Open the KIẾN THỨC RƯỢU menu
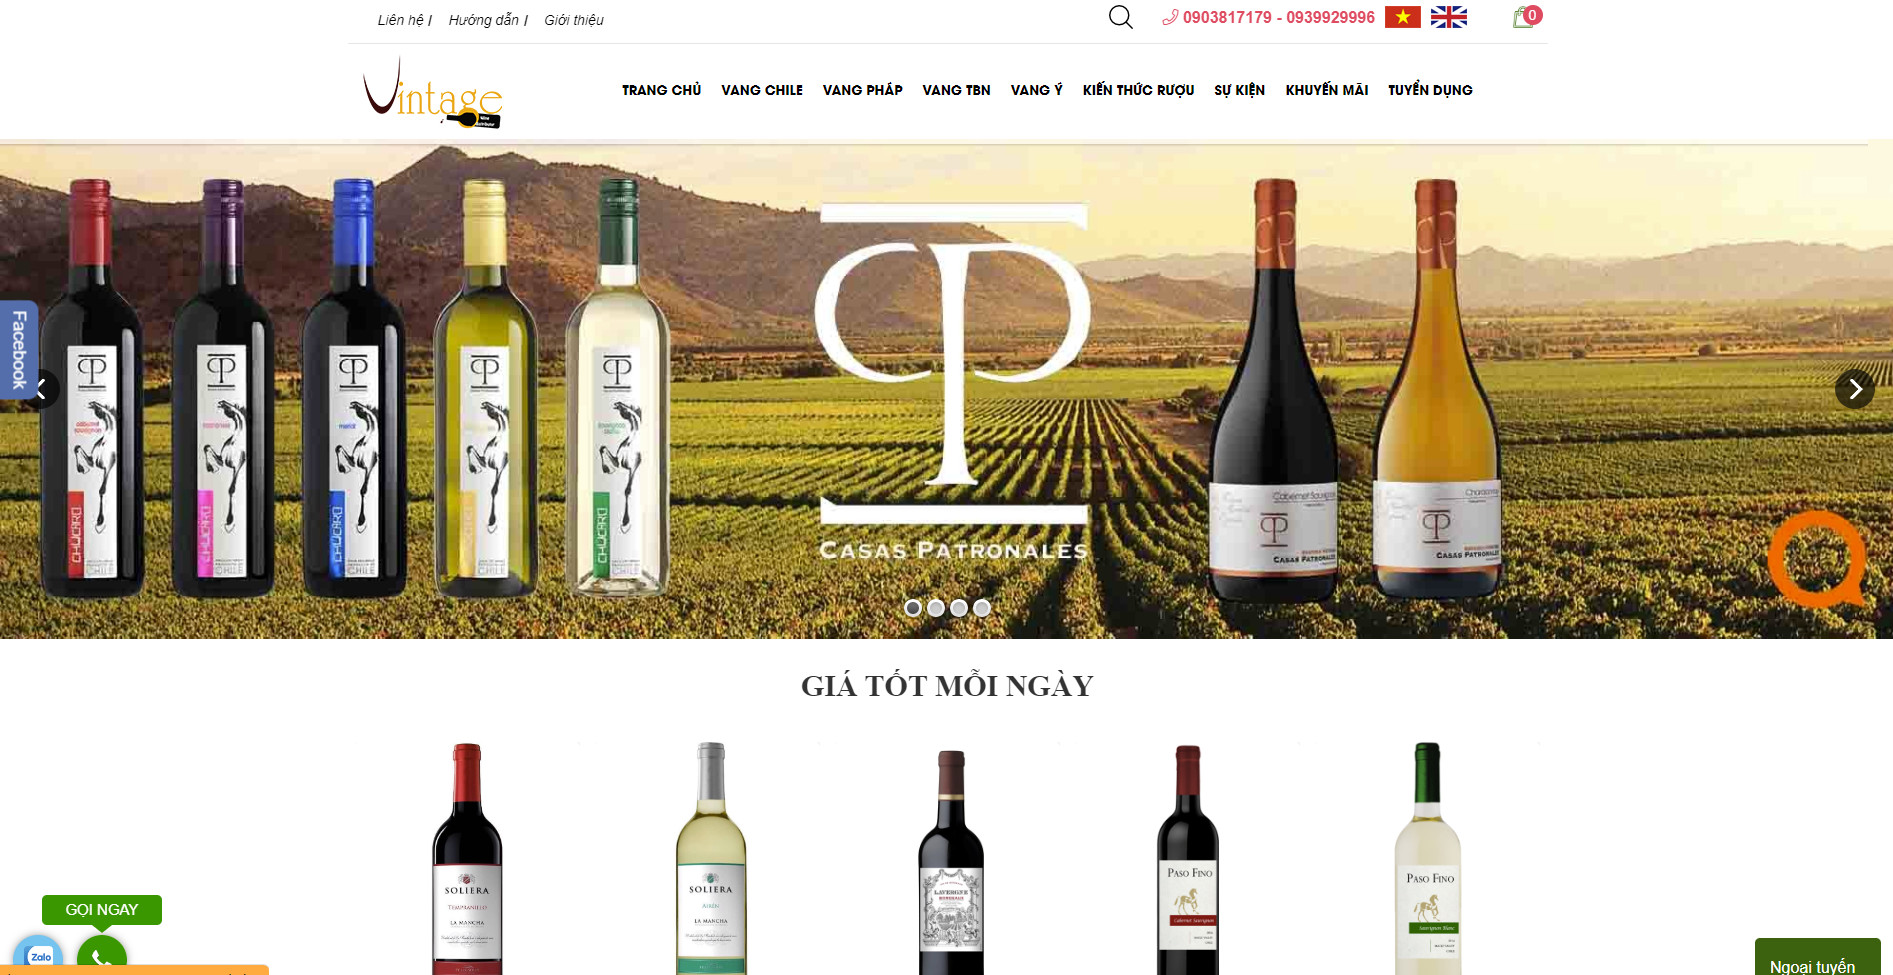 pos(1138,90)
